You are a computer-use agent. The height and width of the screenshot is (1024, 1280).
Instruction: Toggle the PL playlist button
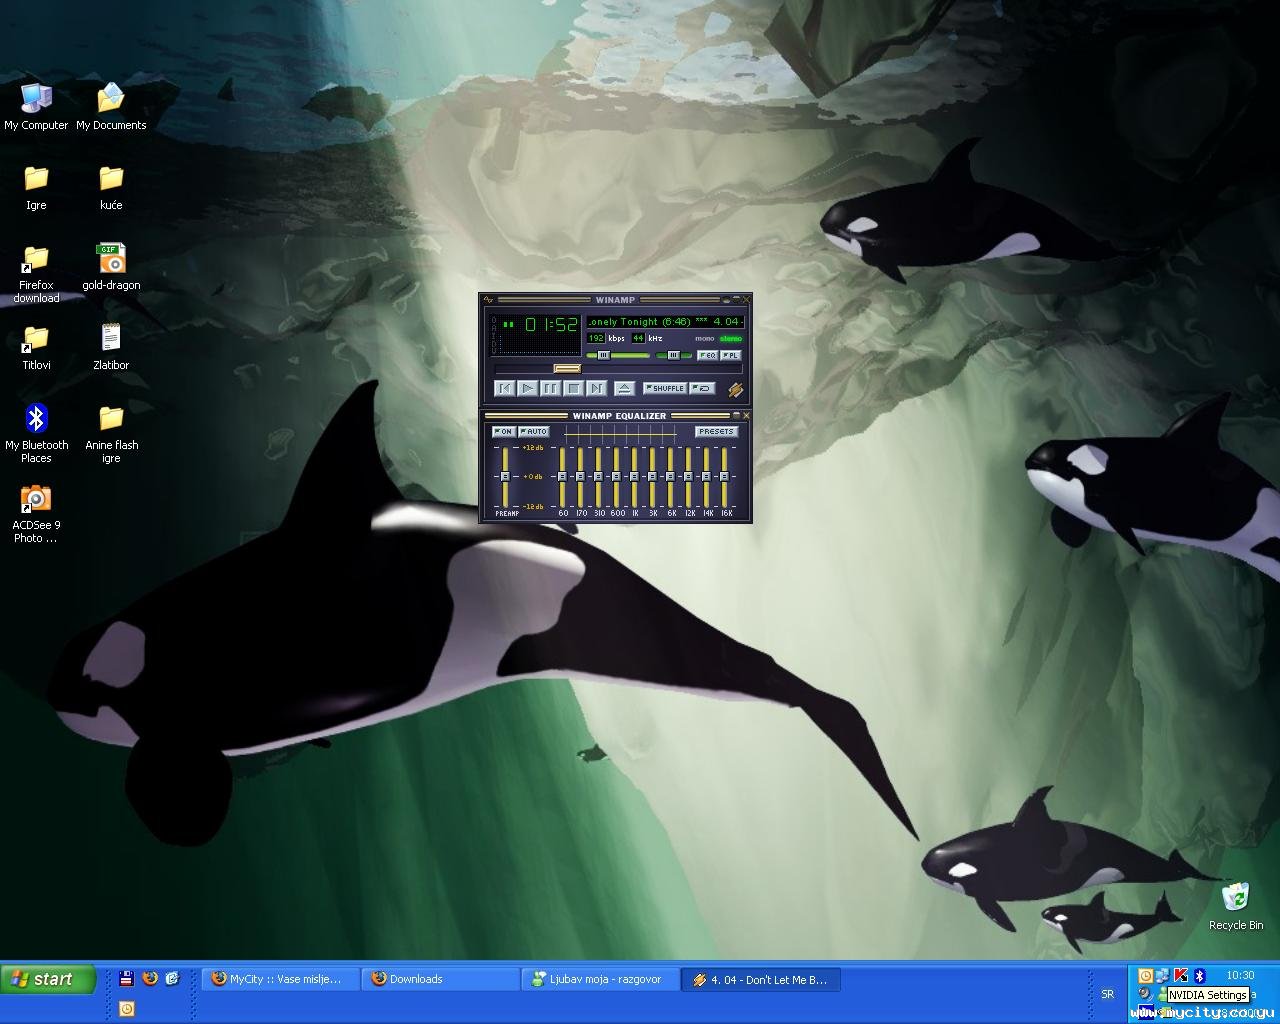(731, 355)
